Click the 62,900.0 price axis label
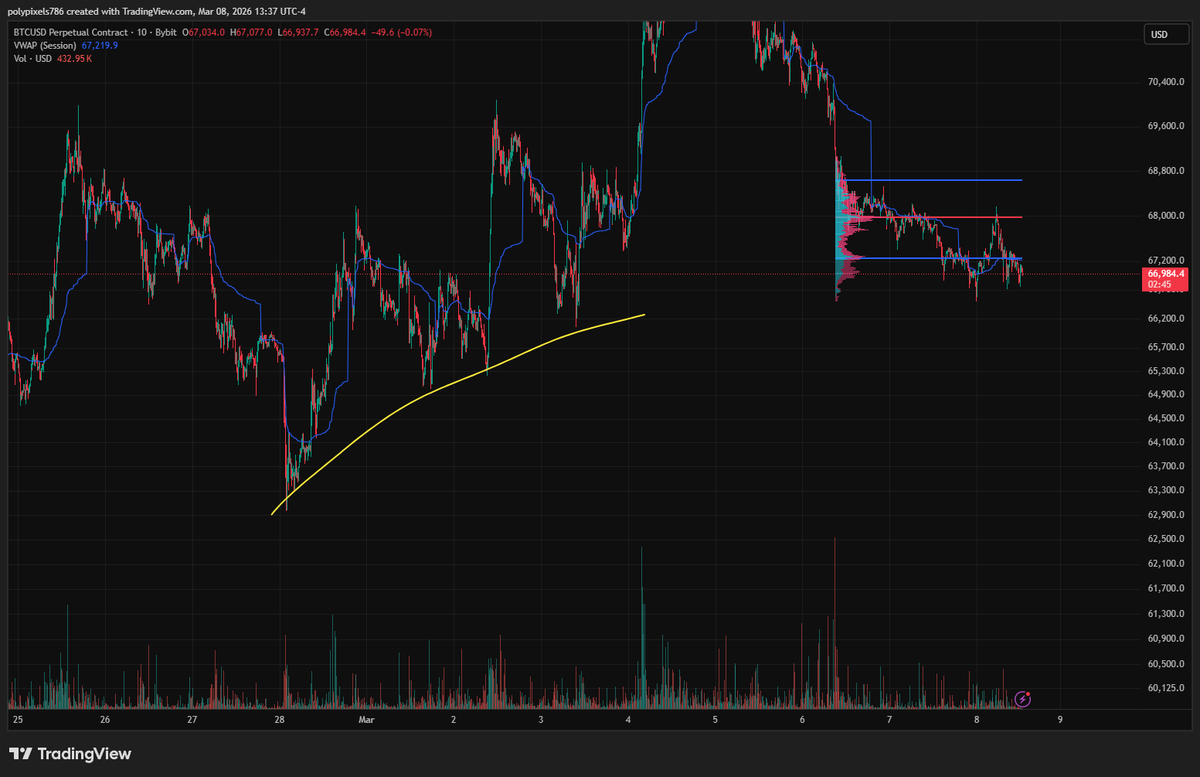This screenshot has width=1200, height=777. 1166,515
